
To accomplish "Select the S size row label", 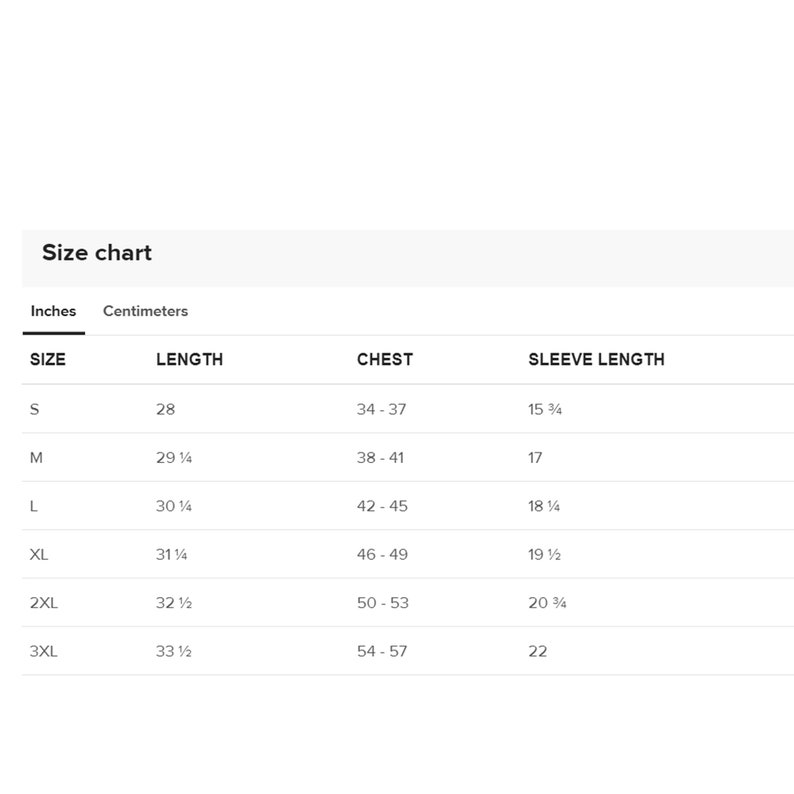I will tap(34, 409).
